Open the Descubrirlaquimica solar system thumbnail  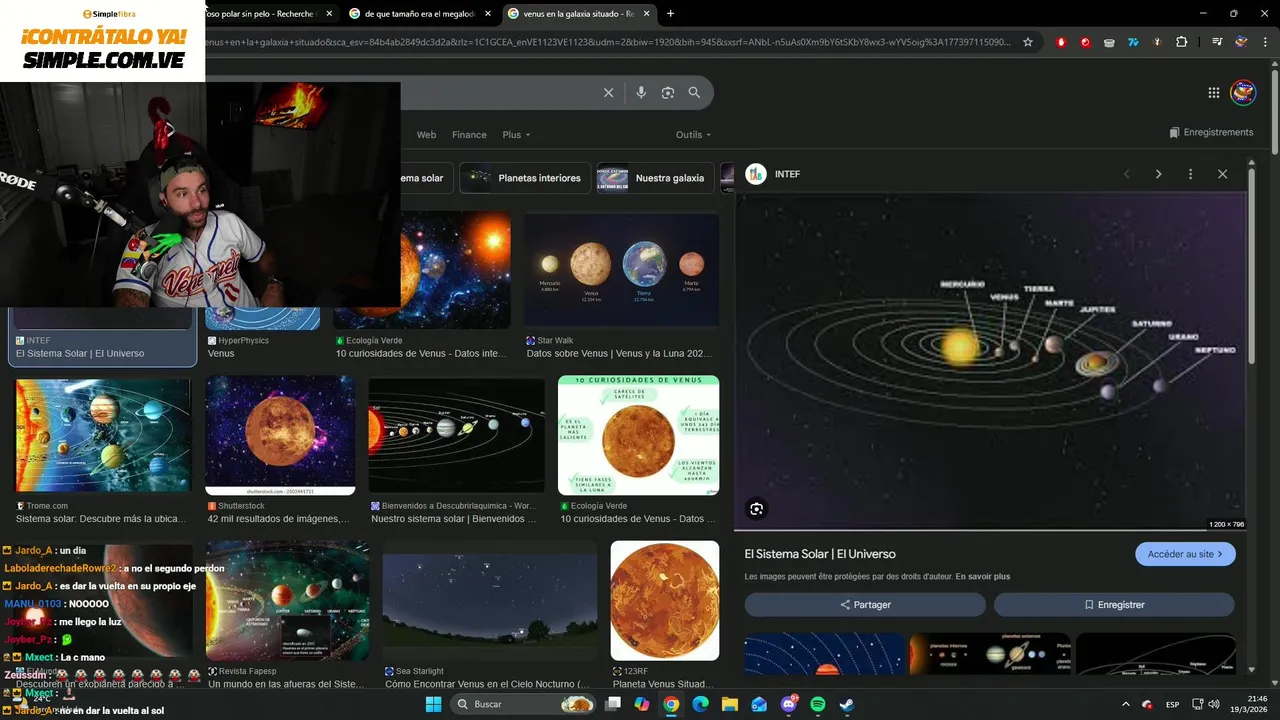point(457,435)
